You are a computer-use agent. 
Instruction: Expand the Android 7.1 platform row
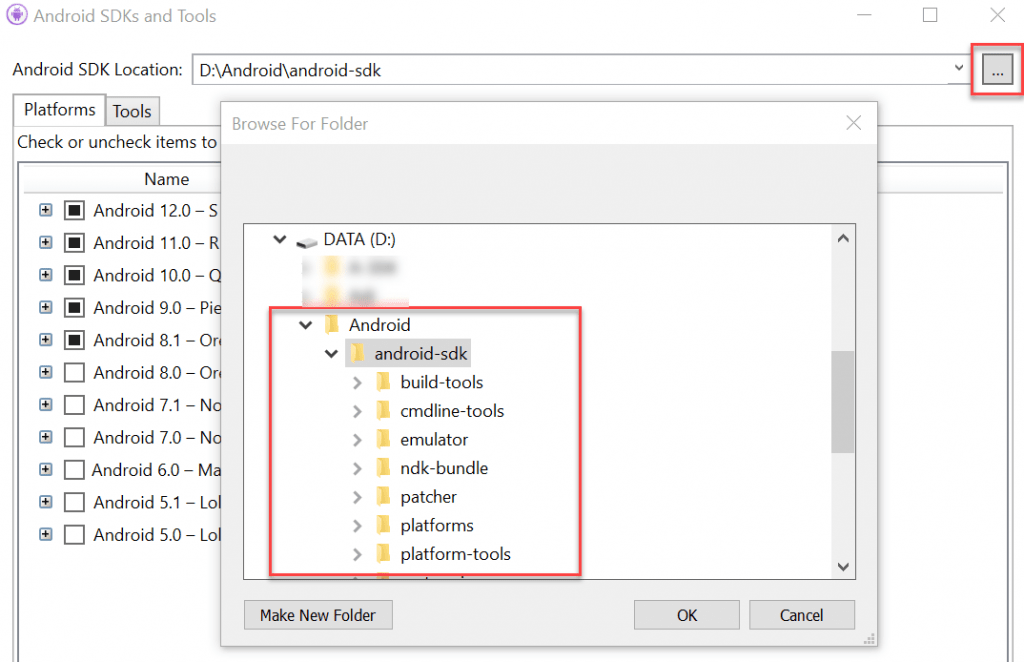pos(45,405)
